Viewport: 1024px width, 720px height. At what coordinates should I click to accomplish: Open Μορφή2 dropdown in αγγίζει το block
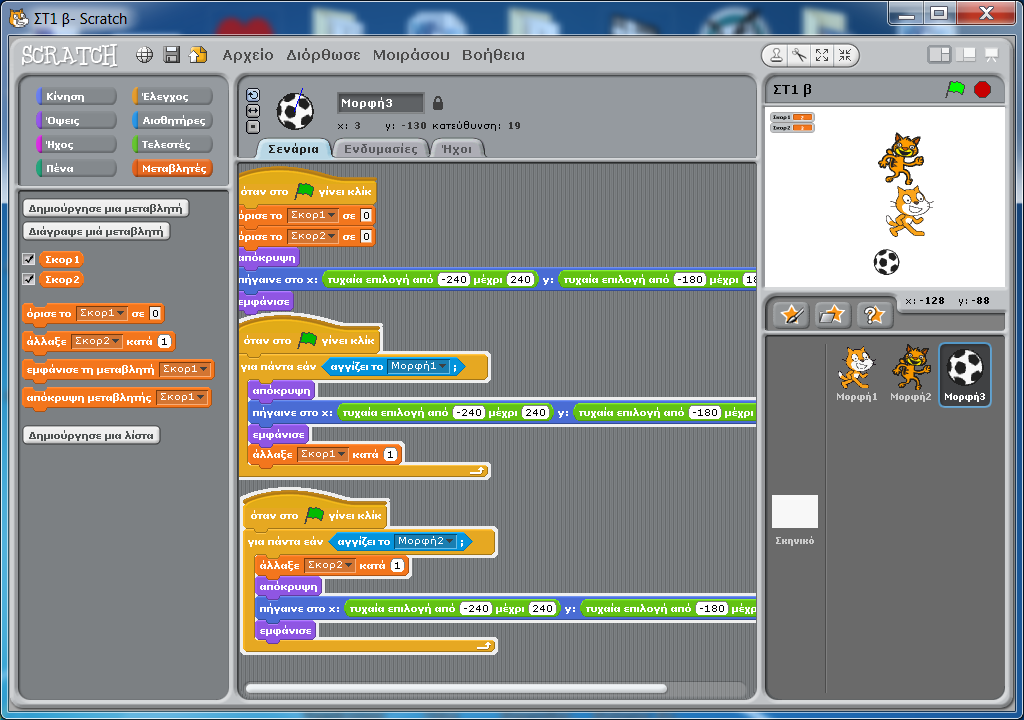click(x=426, y=541)
